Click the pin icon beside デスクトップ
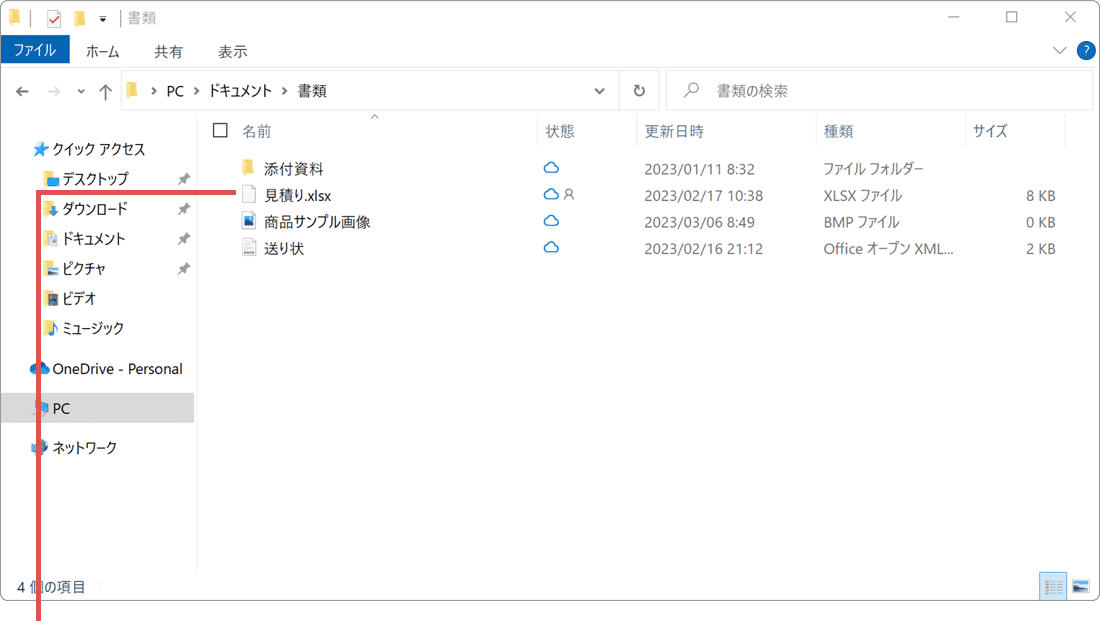 click(x=184, y=179)
